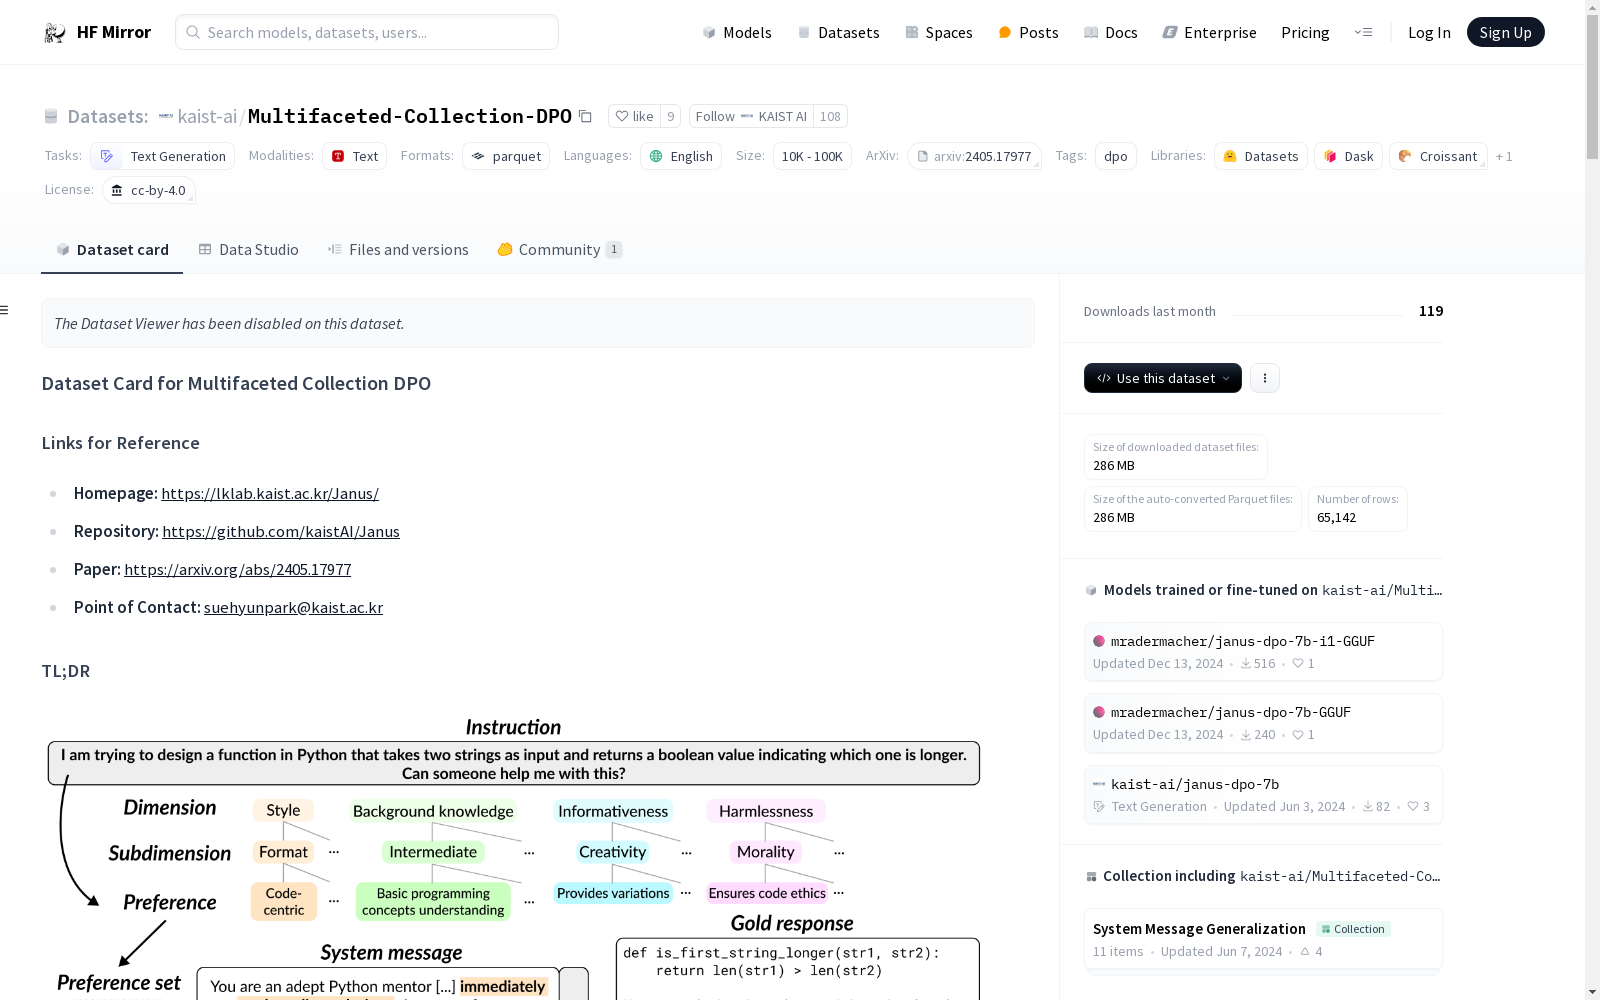
Task: Select the Dask library tag
Action: [1349, 156]
